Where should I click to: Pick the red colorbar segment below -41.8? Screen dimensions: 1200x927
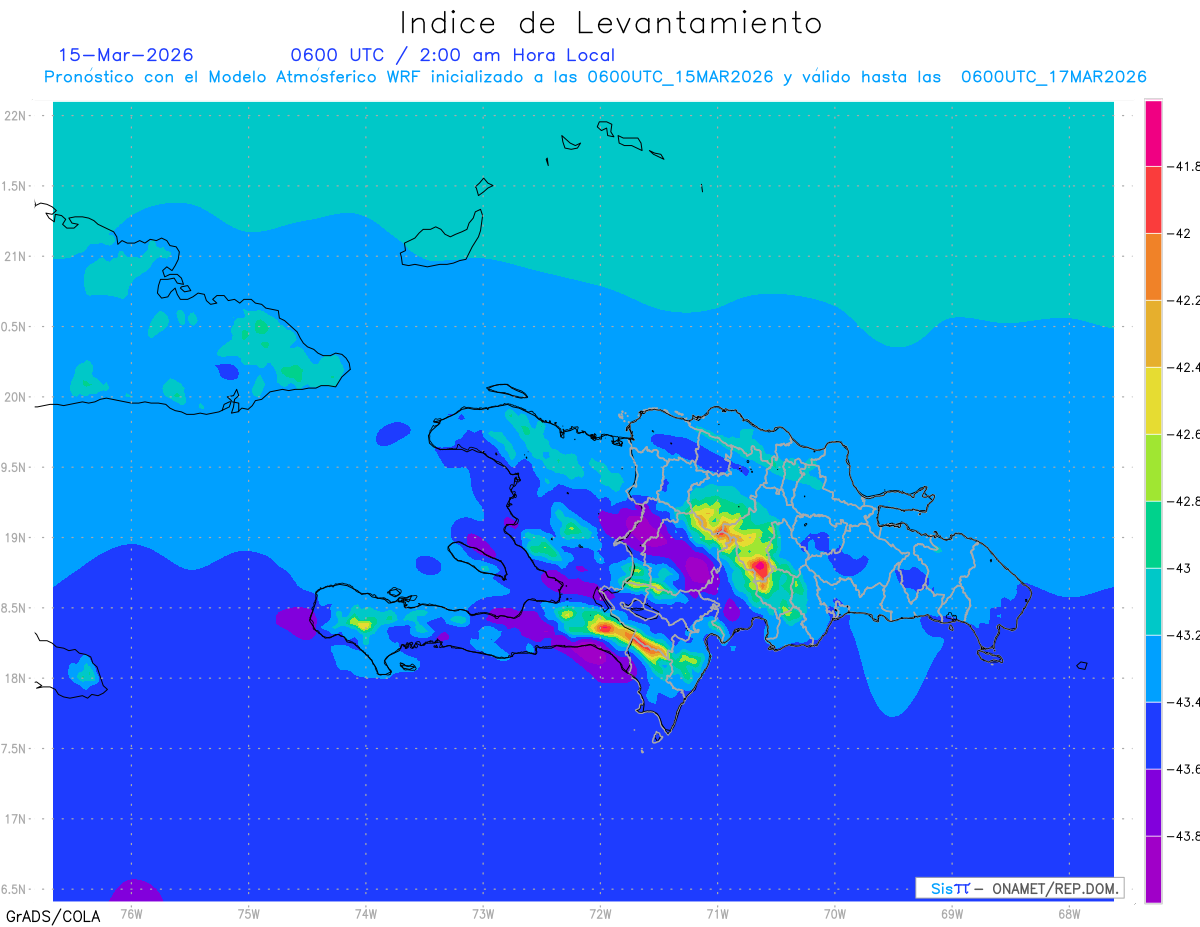point(1153,199)
